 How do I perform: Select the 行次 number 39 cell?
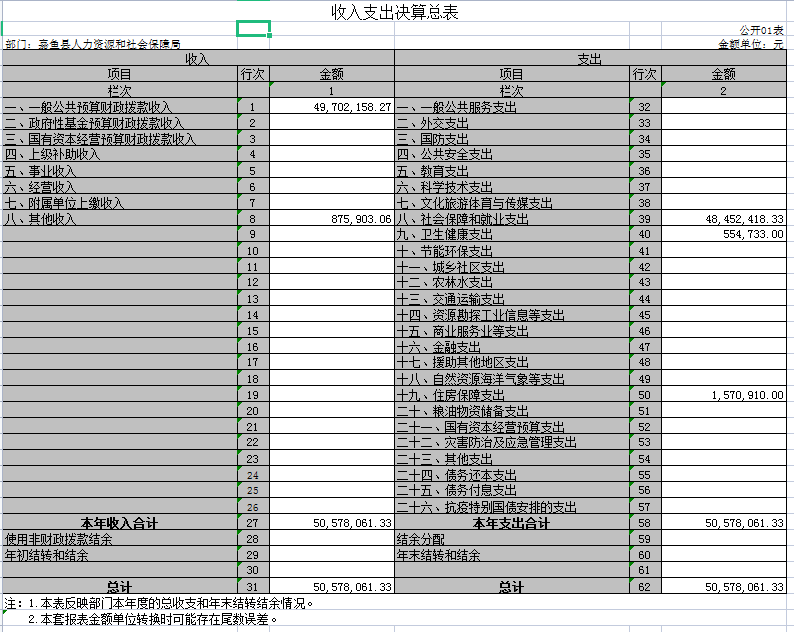pyautogui.click(x=645, y=219)
